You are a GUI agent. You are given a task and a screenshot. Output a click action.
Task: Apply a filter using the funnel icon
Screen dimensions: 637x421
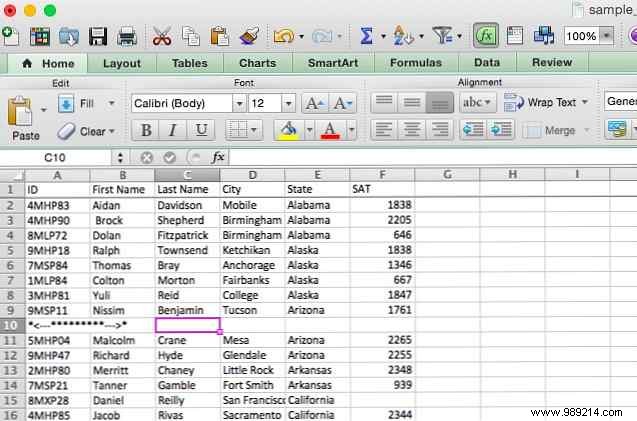[x=442, y=36]
